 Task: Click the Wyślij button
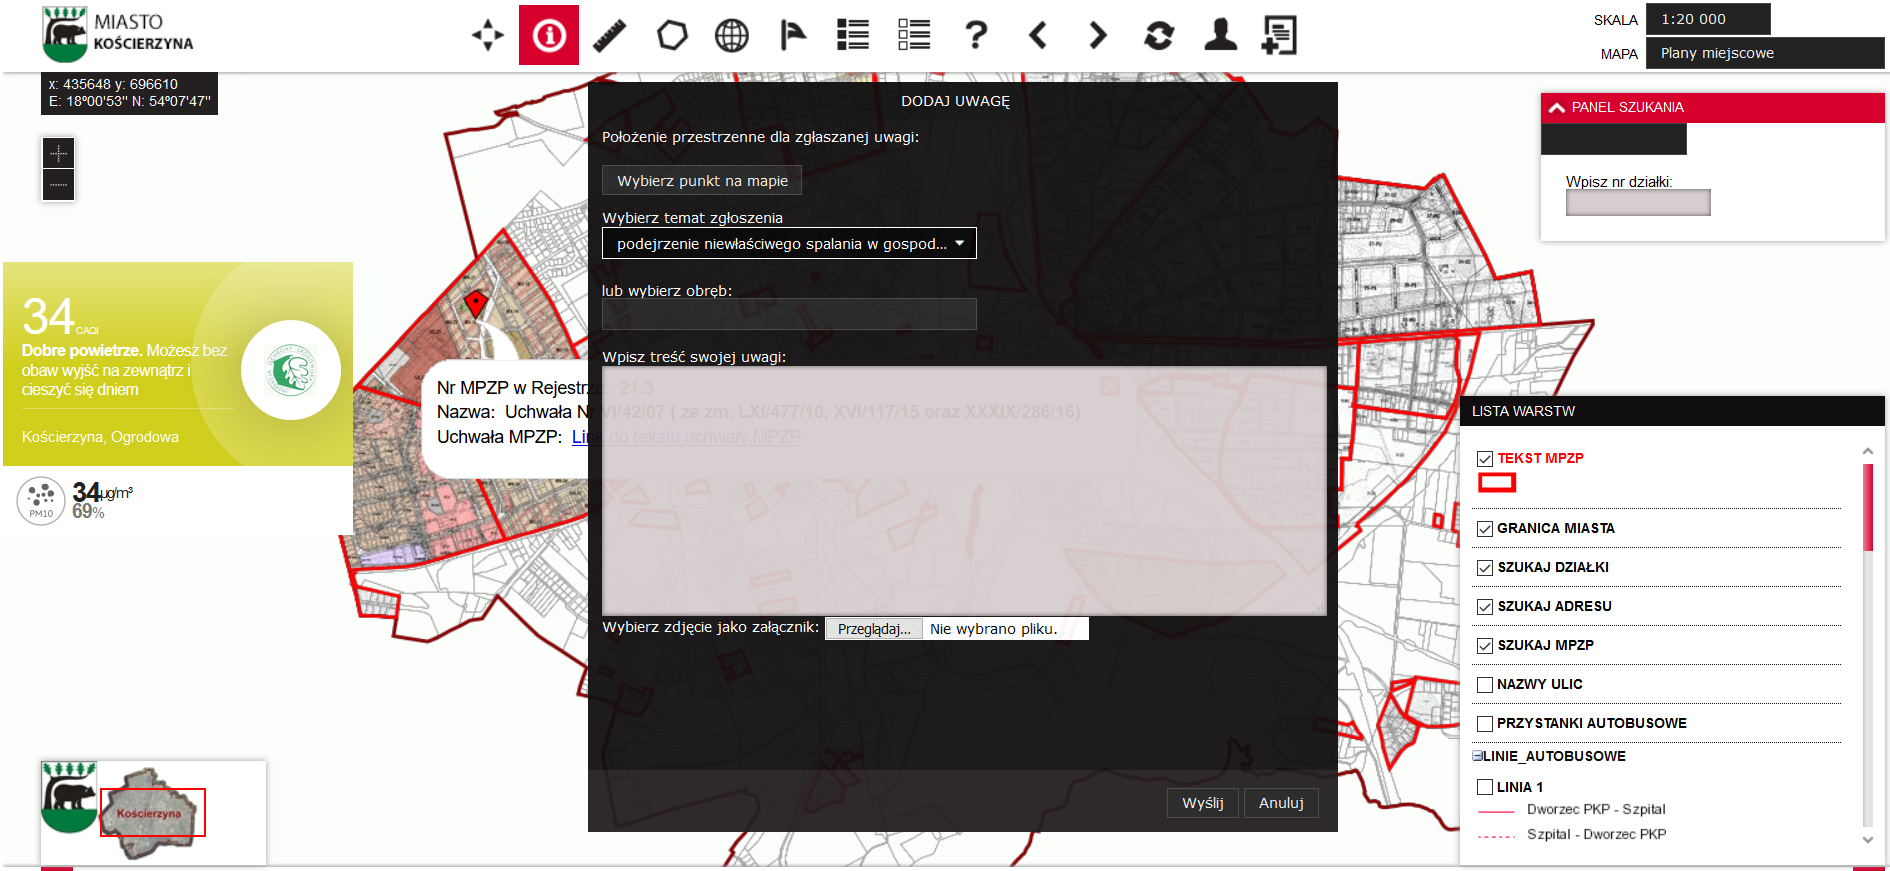1202,803
